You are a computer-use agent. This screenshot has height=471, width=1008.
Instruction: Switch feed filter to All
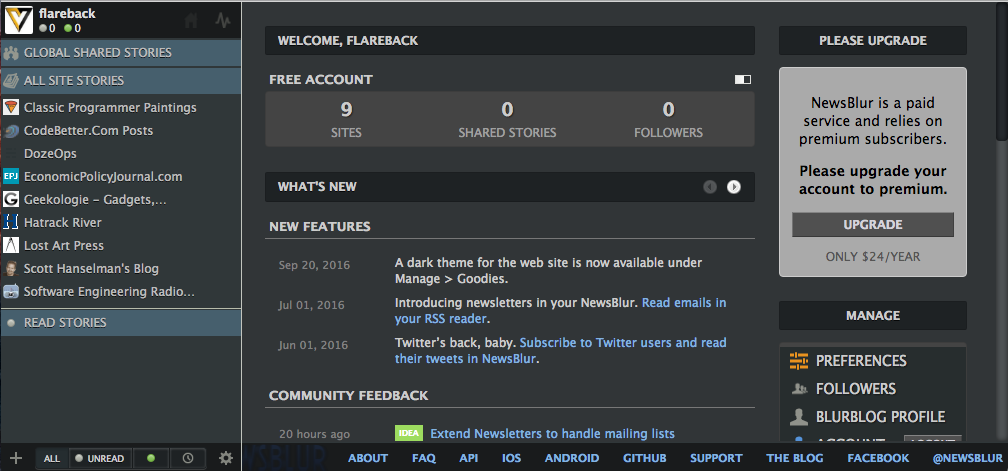tap(52, 459)
